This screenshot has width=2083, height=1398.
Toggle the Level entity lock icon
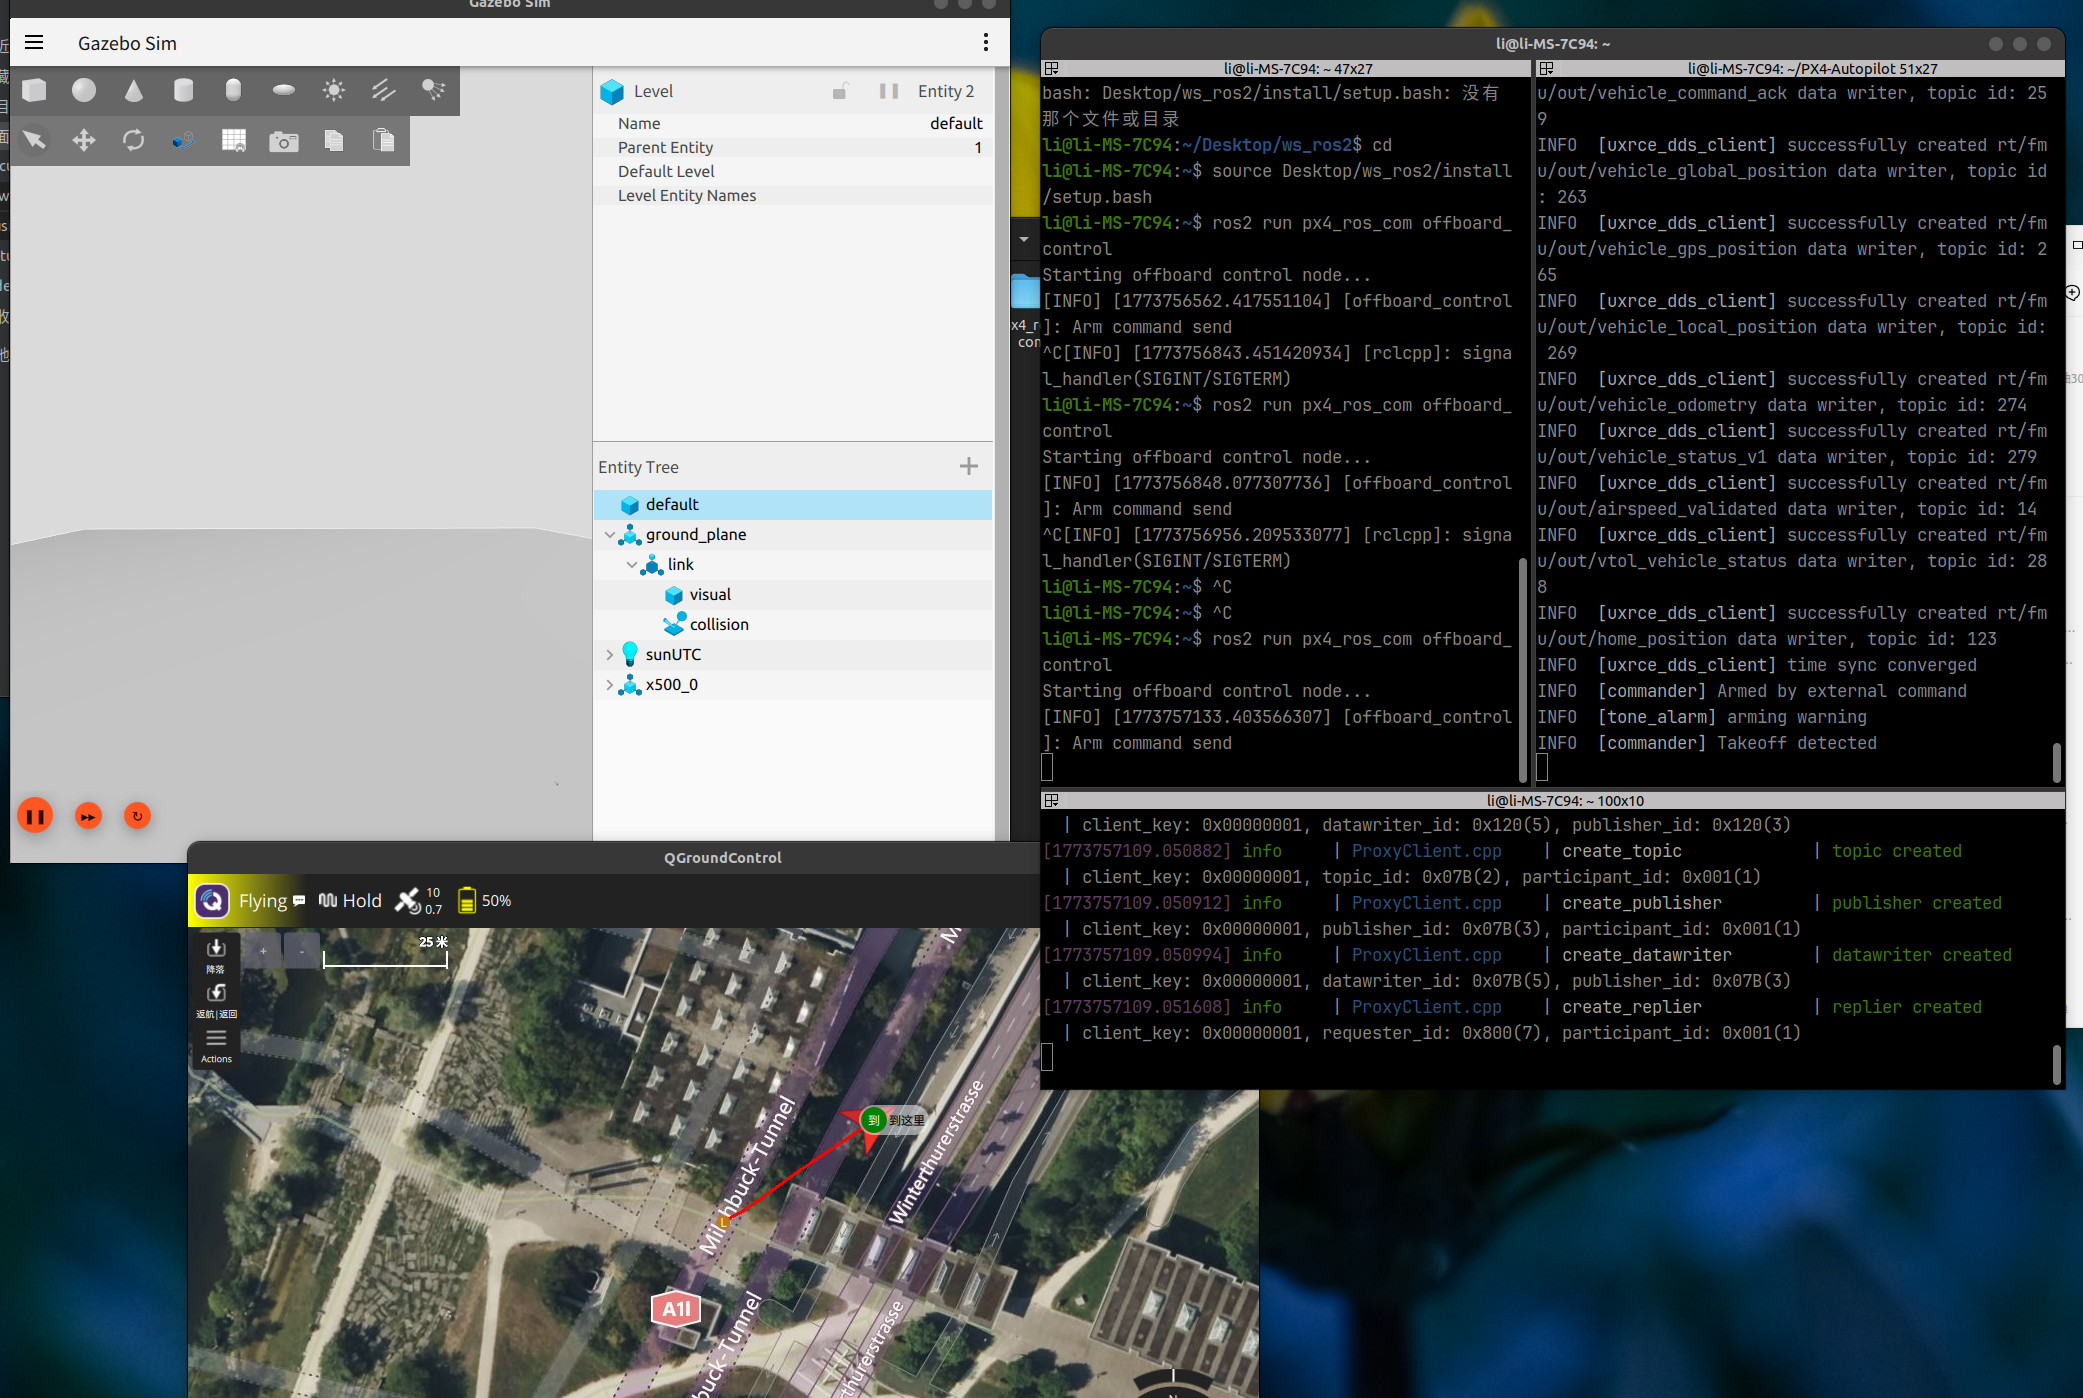pos(840,91)
